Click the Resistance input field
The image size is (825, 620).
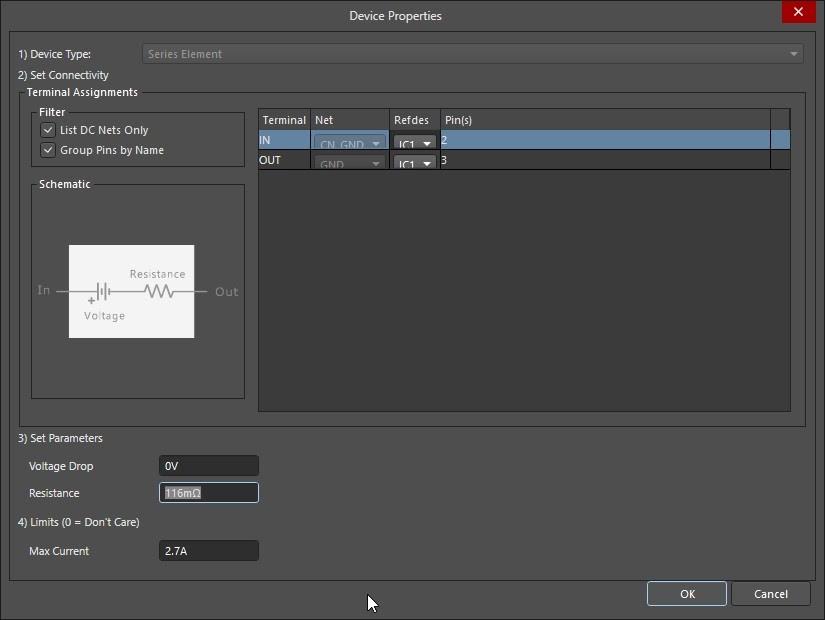point(209,493)
